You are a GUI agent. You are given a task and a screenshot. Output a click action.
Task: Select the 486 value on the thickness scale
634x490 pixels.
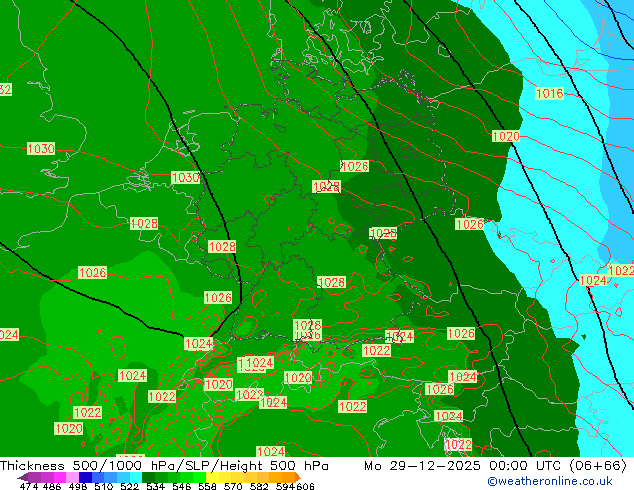point(52,486)
